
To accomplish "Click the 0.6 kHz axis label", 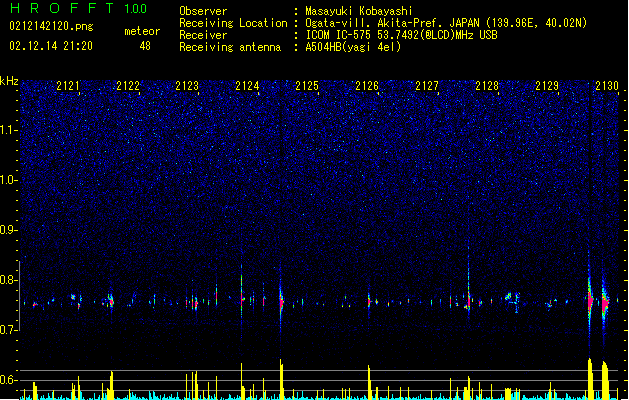I will pyautogui.click(x=8, y=380).
